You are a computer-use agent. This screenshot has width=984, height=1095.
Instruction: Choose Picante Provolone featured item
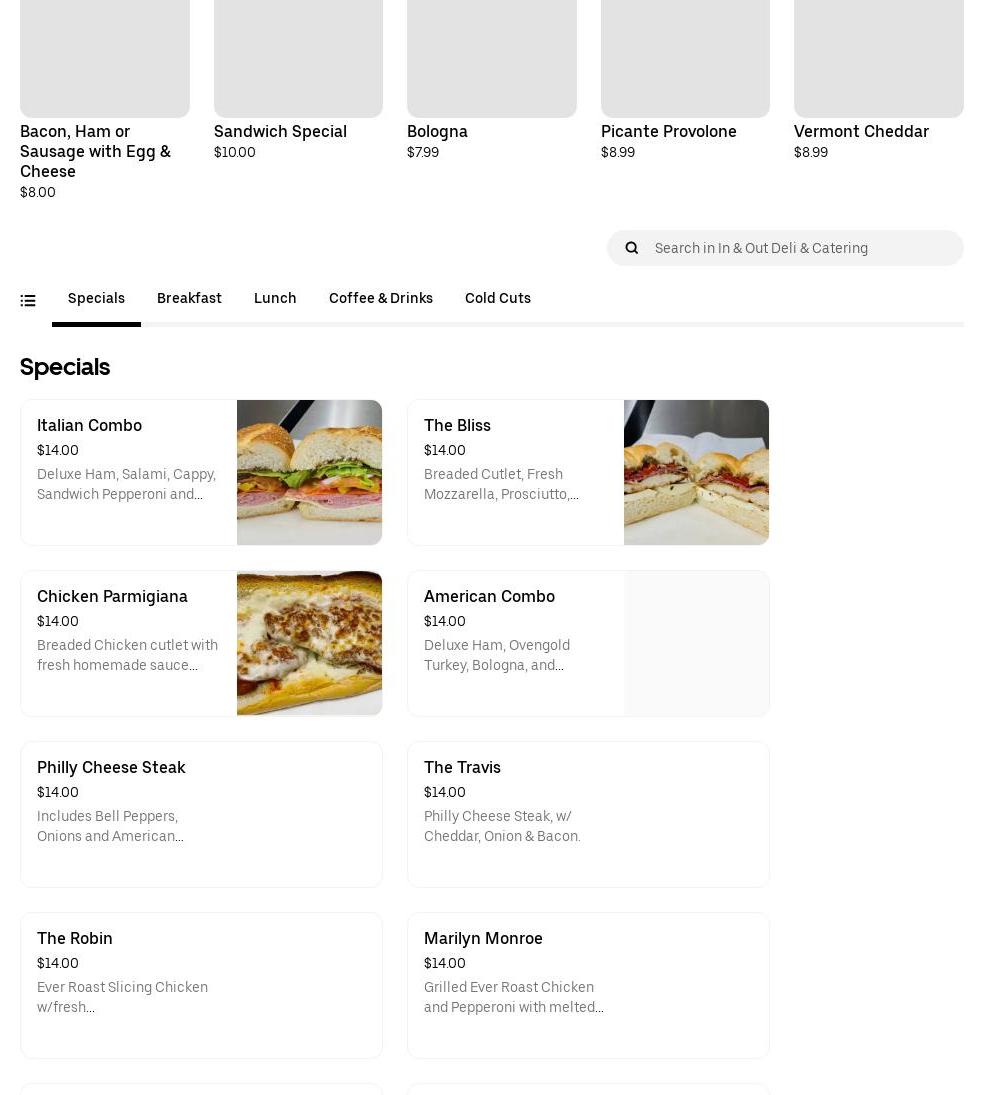point(668,131)
